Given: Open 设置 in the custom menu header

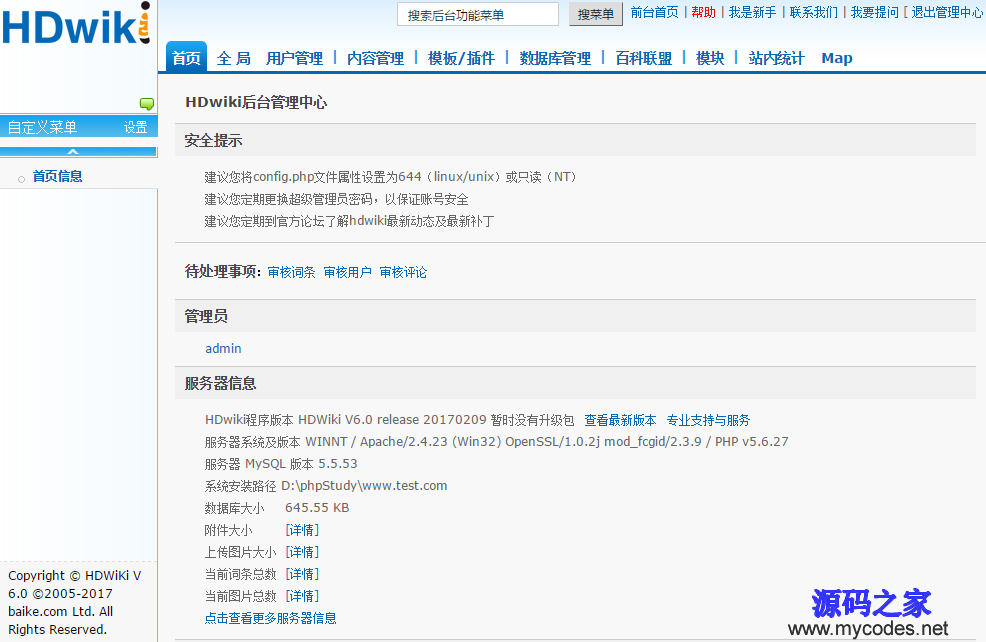Looking at the screenshot, I should 135,128.
